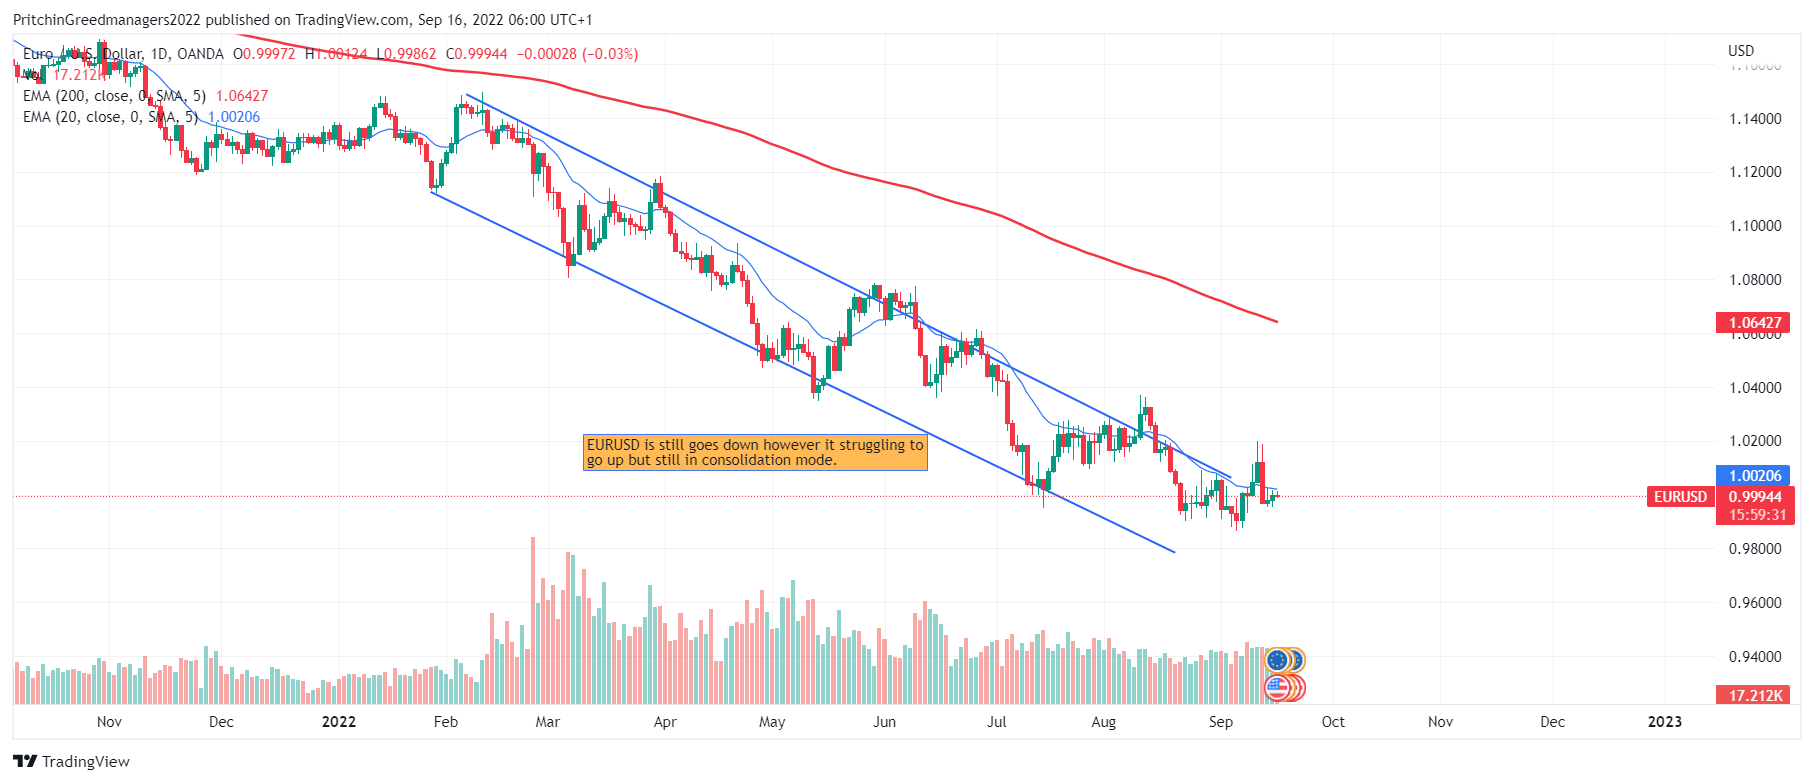Click the Sep label on the time axis

pyautogui.click(x=1221, y=722)
